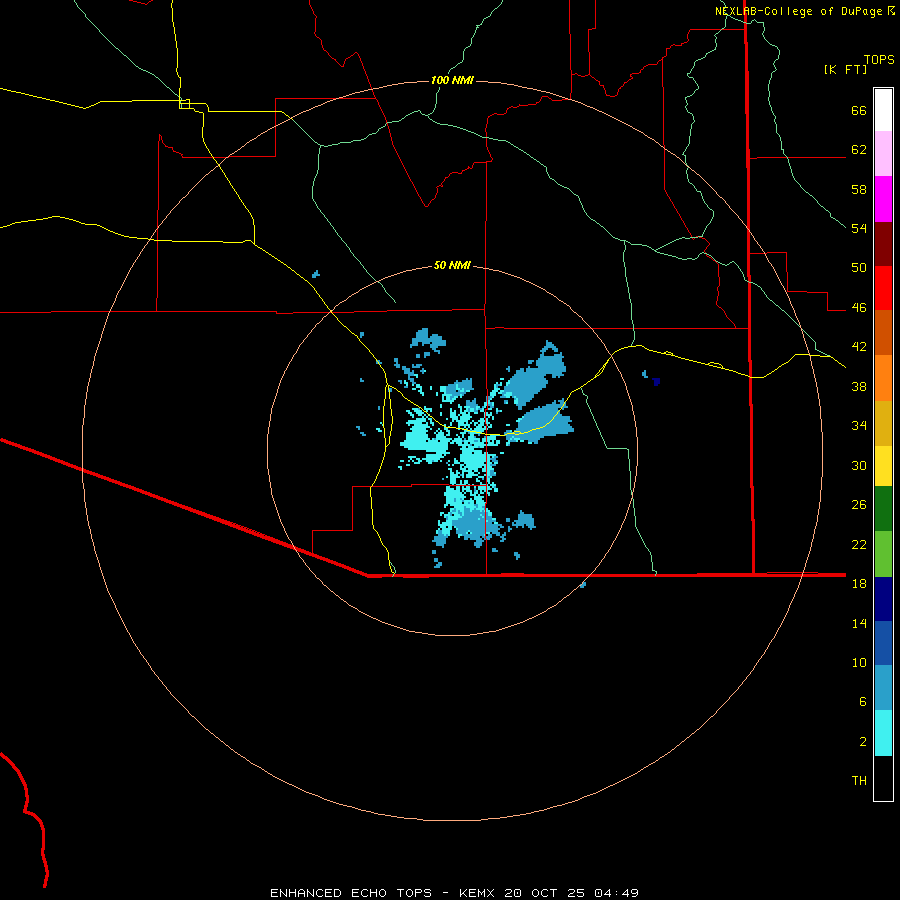Select the cyan legend swatch
The height and width of the screenshot is (900, 900).
(x=883, y=733)
